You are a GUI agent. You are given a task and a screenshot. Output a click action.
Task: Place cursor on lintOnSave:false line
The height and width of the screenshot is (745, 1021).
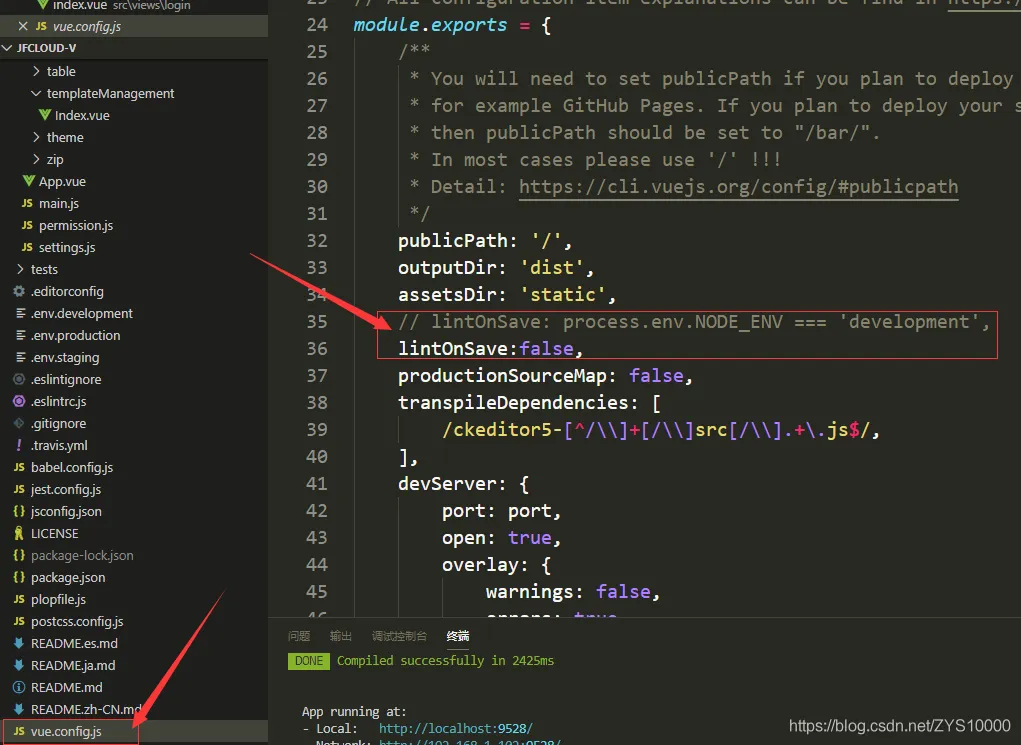[x=490, y=349]
